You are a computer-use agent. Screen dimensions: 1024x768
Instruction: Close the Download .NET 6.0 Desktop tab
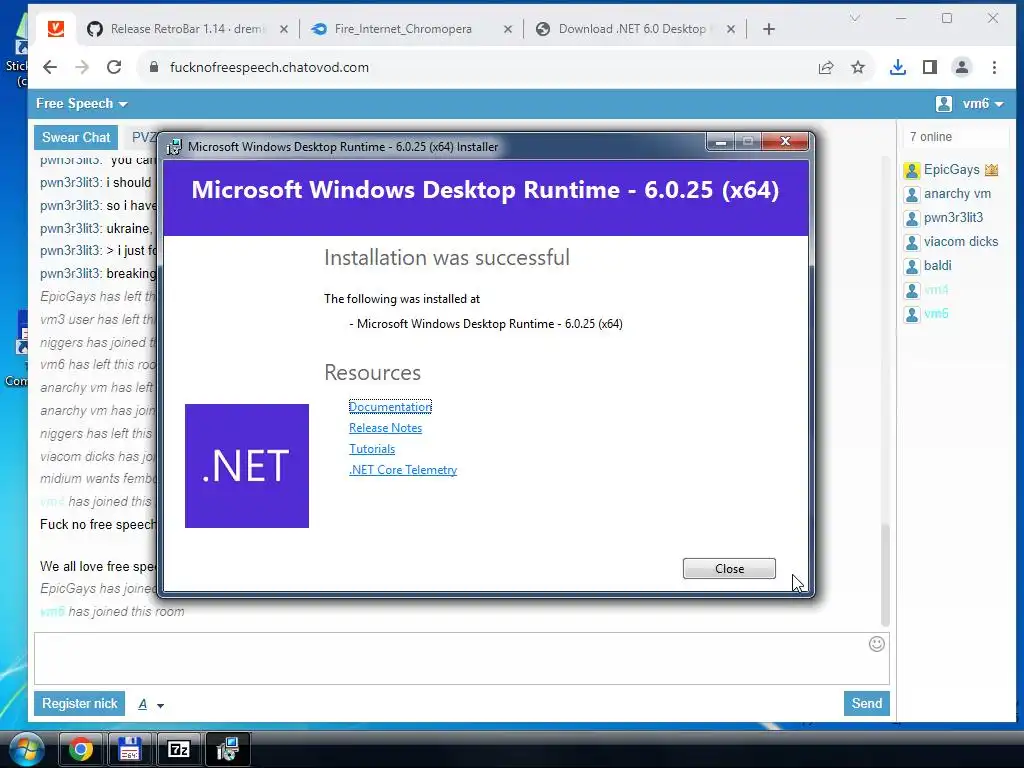click(x=731, y=29)
